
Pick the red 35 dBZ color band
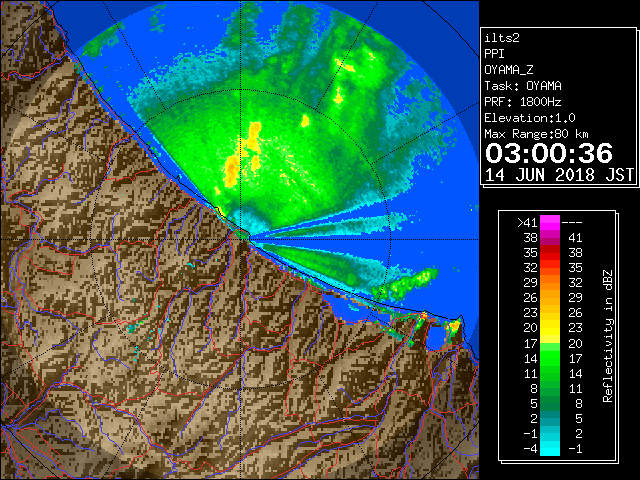click(550, 253)
